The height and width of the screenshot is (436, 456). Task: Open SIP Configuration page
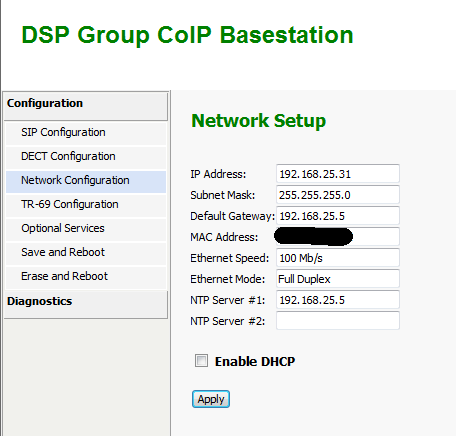86,133
